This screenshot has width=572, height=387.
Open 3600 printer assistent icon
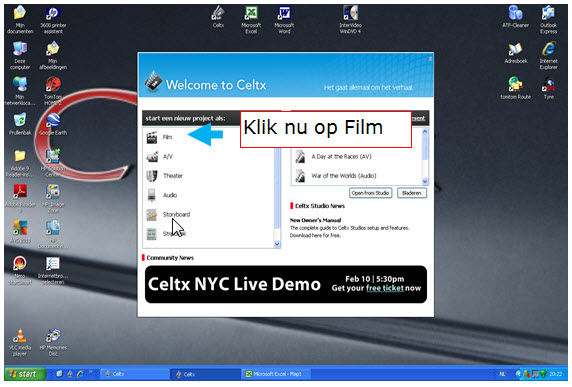tap(53, 20)
